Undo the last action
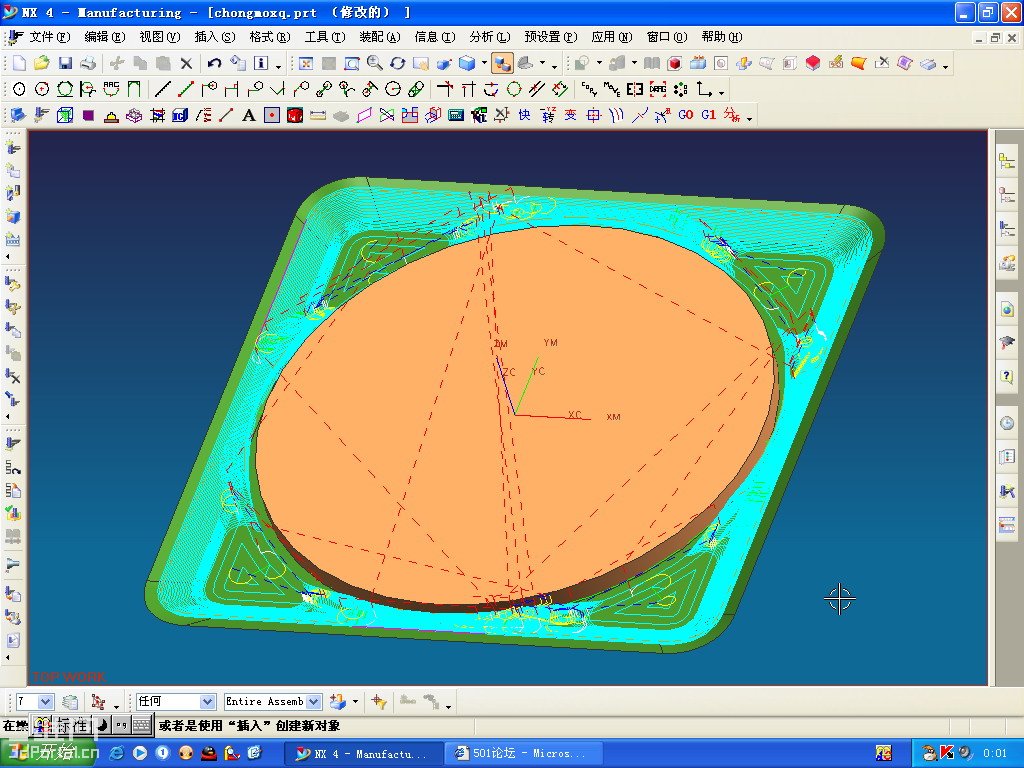This screenshot has width=1024, height=768. coord(214,63)
